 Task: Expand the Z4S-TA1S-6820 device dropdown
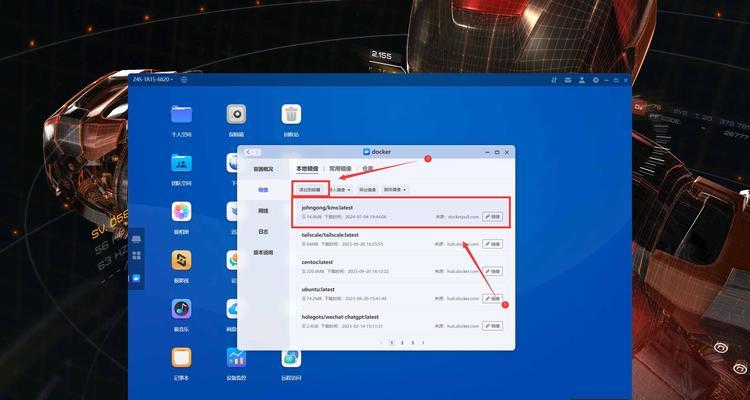153,79
